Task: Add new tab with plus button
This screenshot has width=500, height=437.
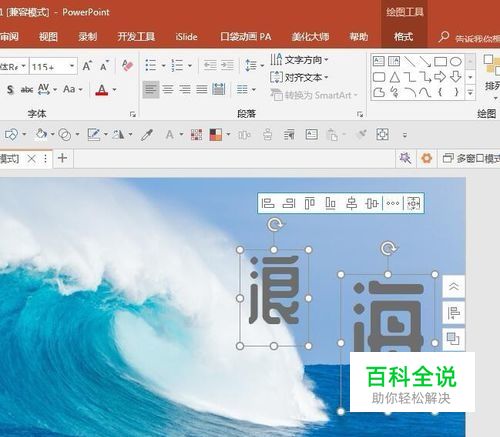Action: click(63, 158)
